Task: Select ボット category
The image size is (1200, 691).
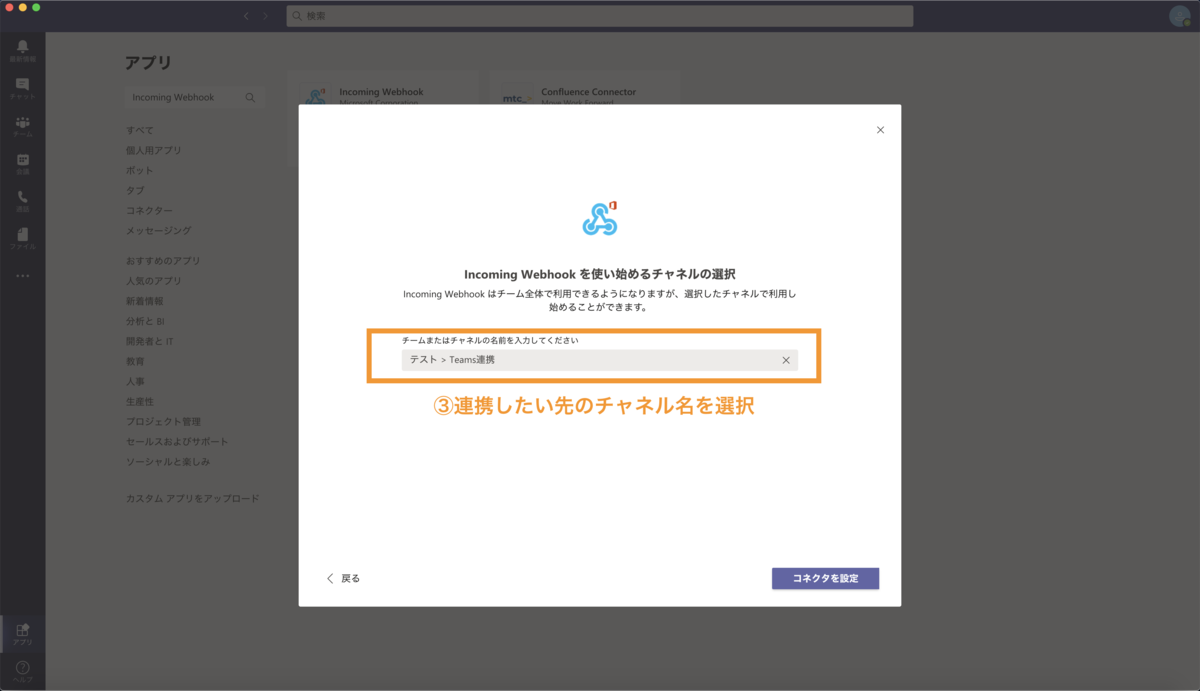Action: coord(140,170)
